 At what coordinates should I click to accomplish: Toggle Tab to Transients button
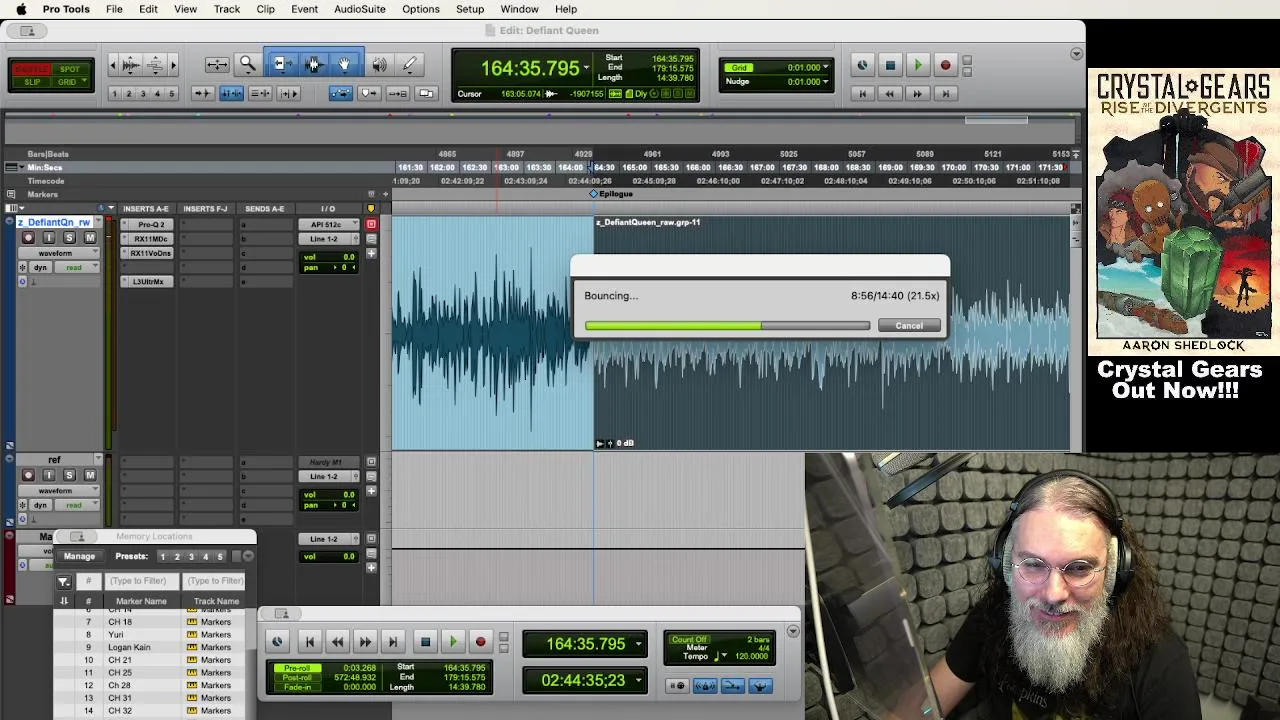pyautogui.click(x=202, y=93)
